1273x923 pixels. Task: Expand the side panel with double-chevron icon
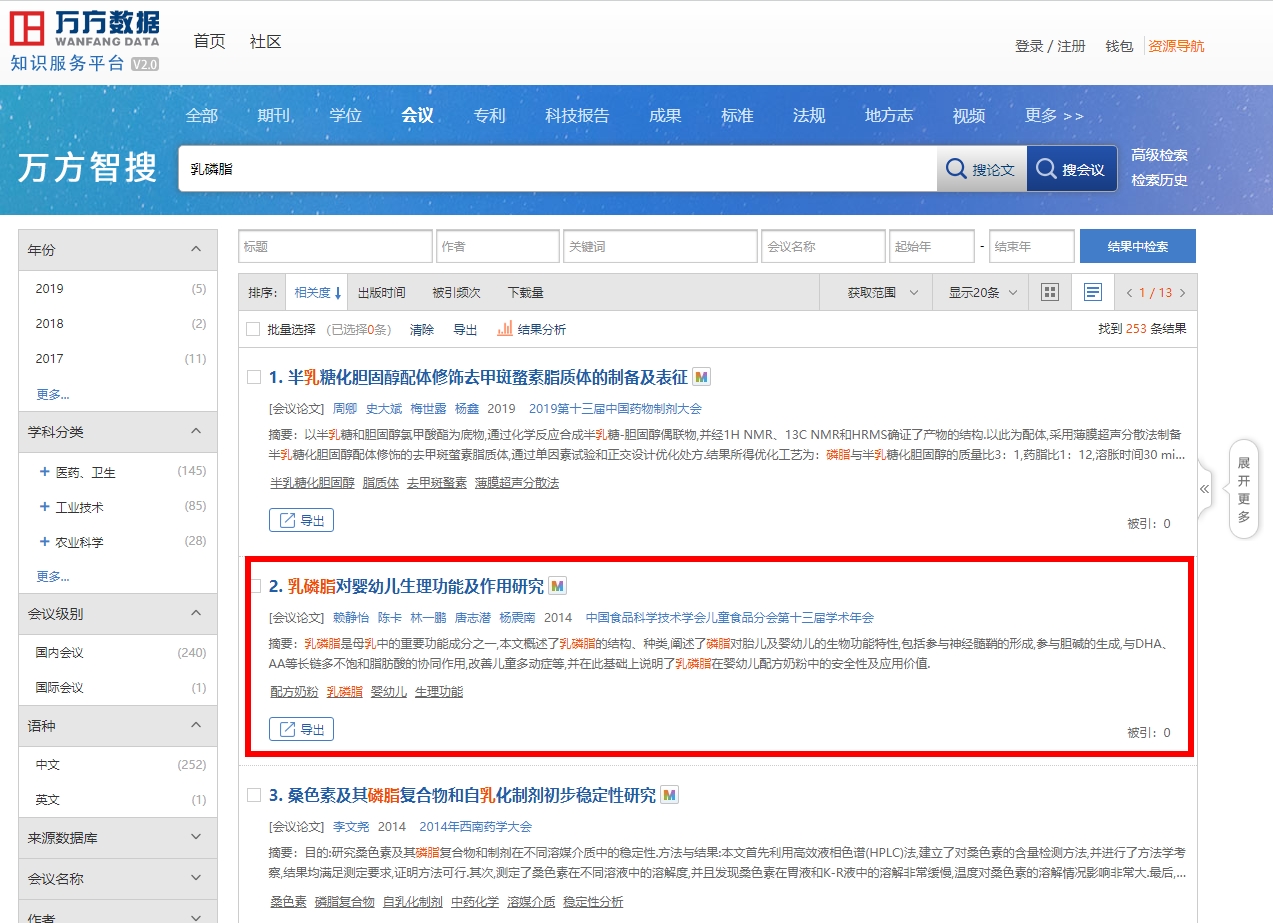pyautogui.click(x=1204, y=489)
